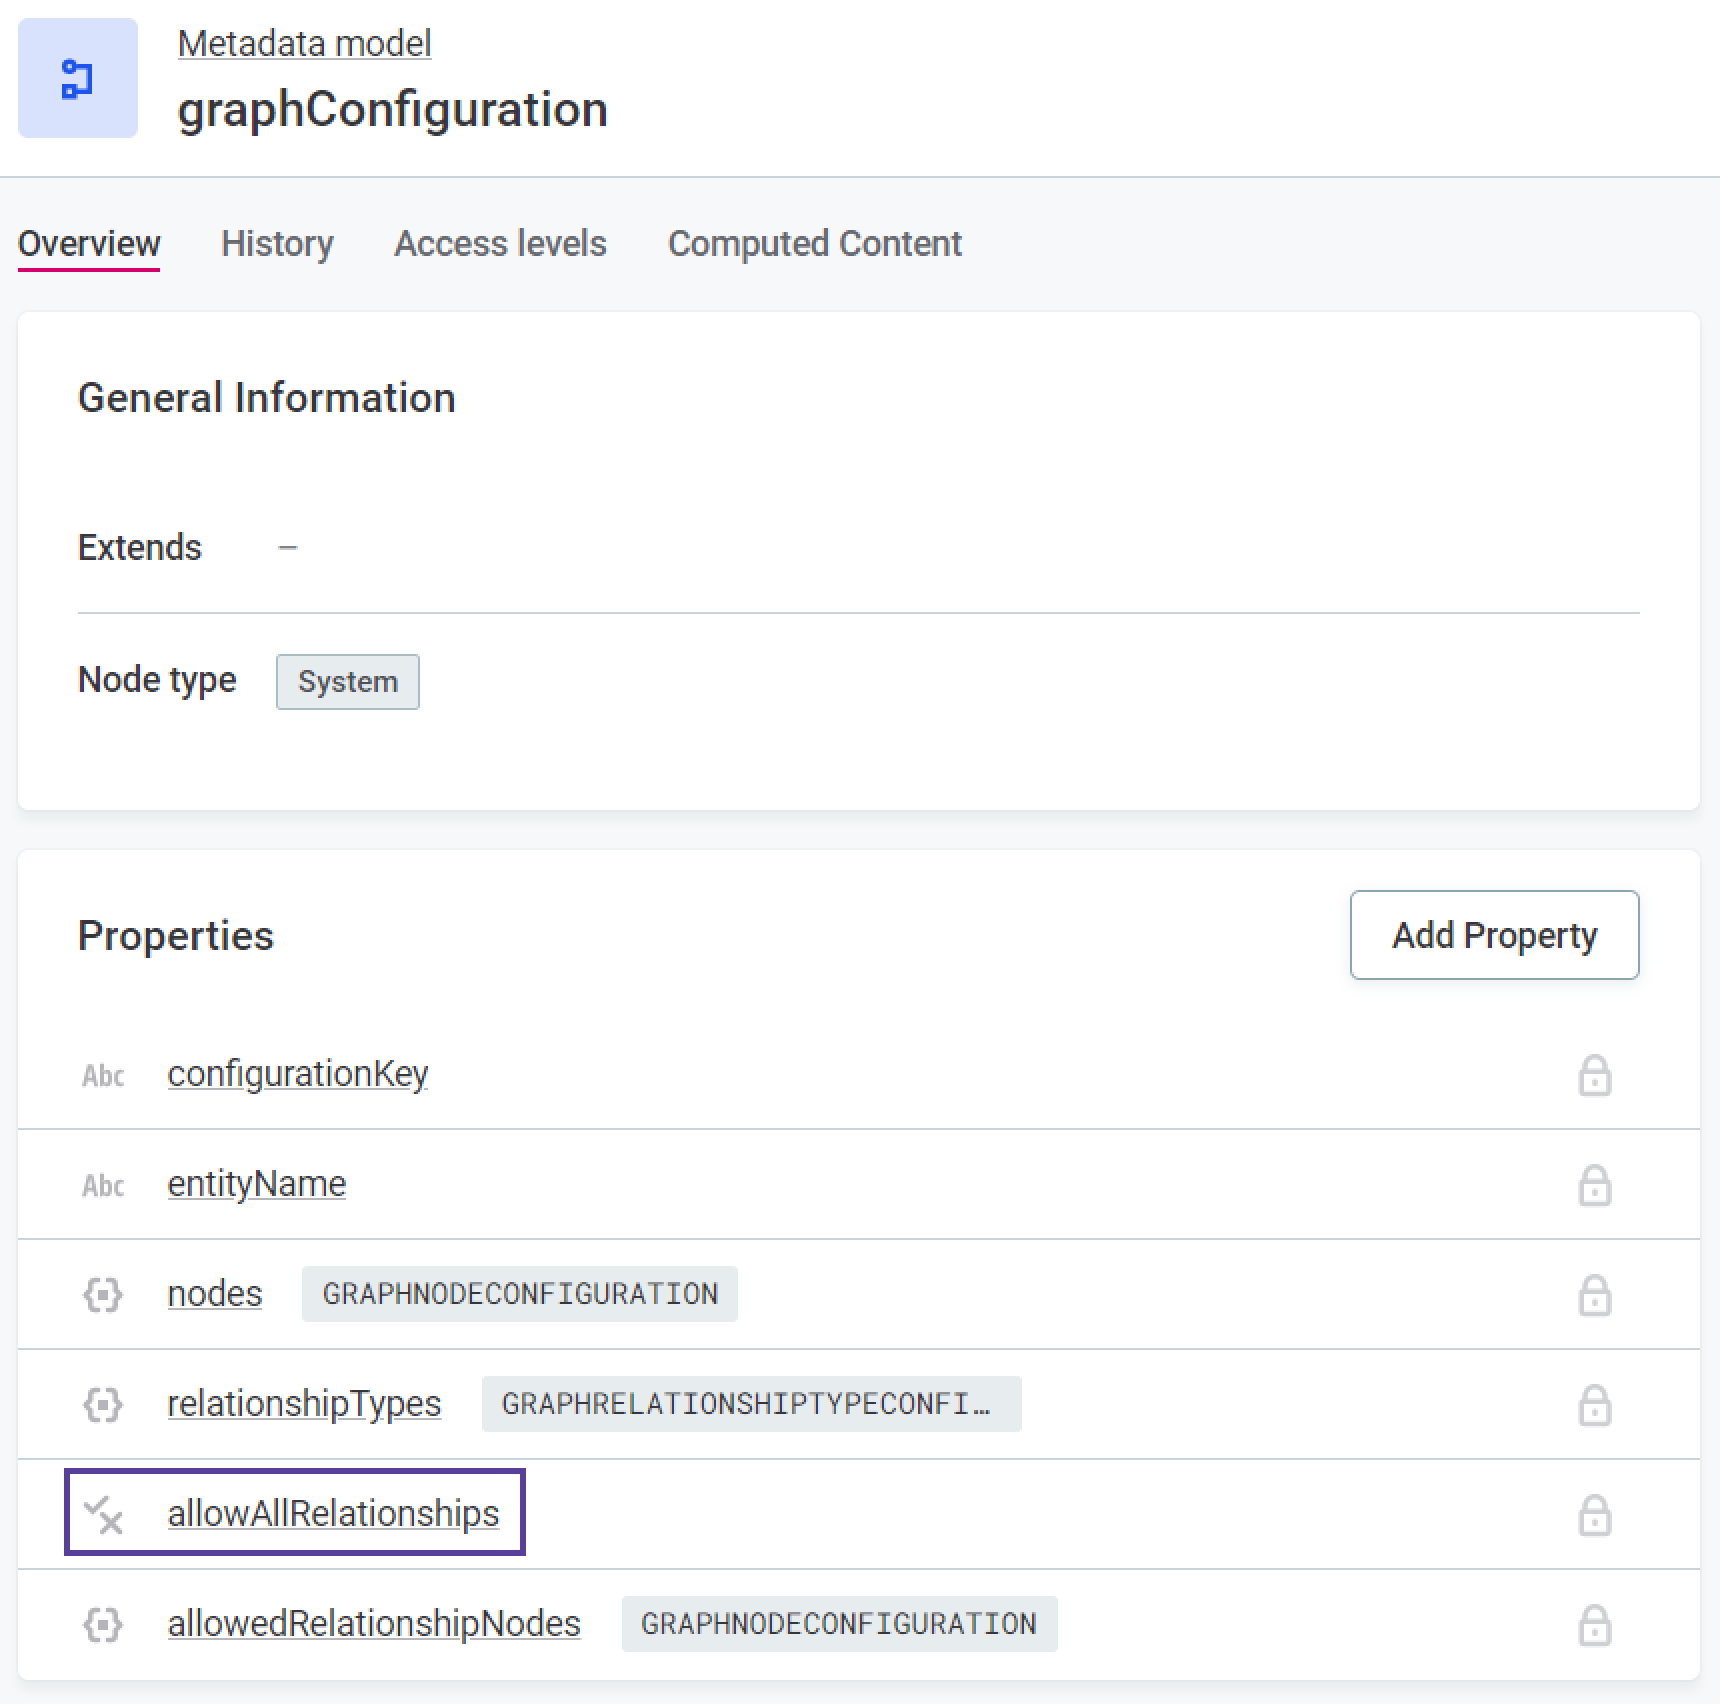
Task: Click the metadata model icon beside graphConfiguration
Action: [x=78, y=78]
